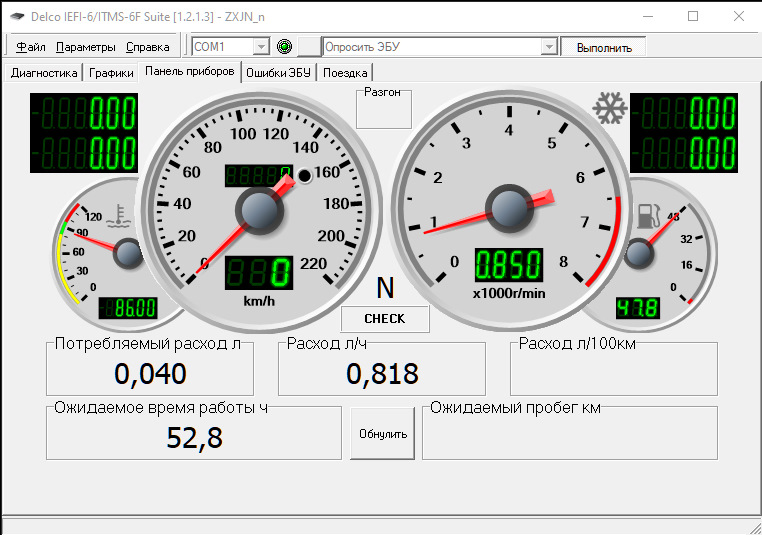Open the COM1 port dropdown

(x=261, y=47)
